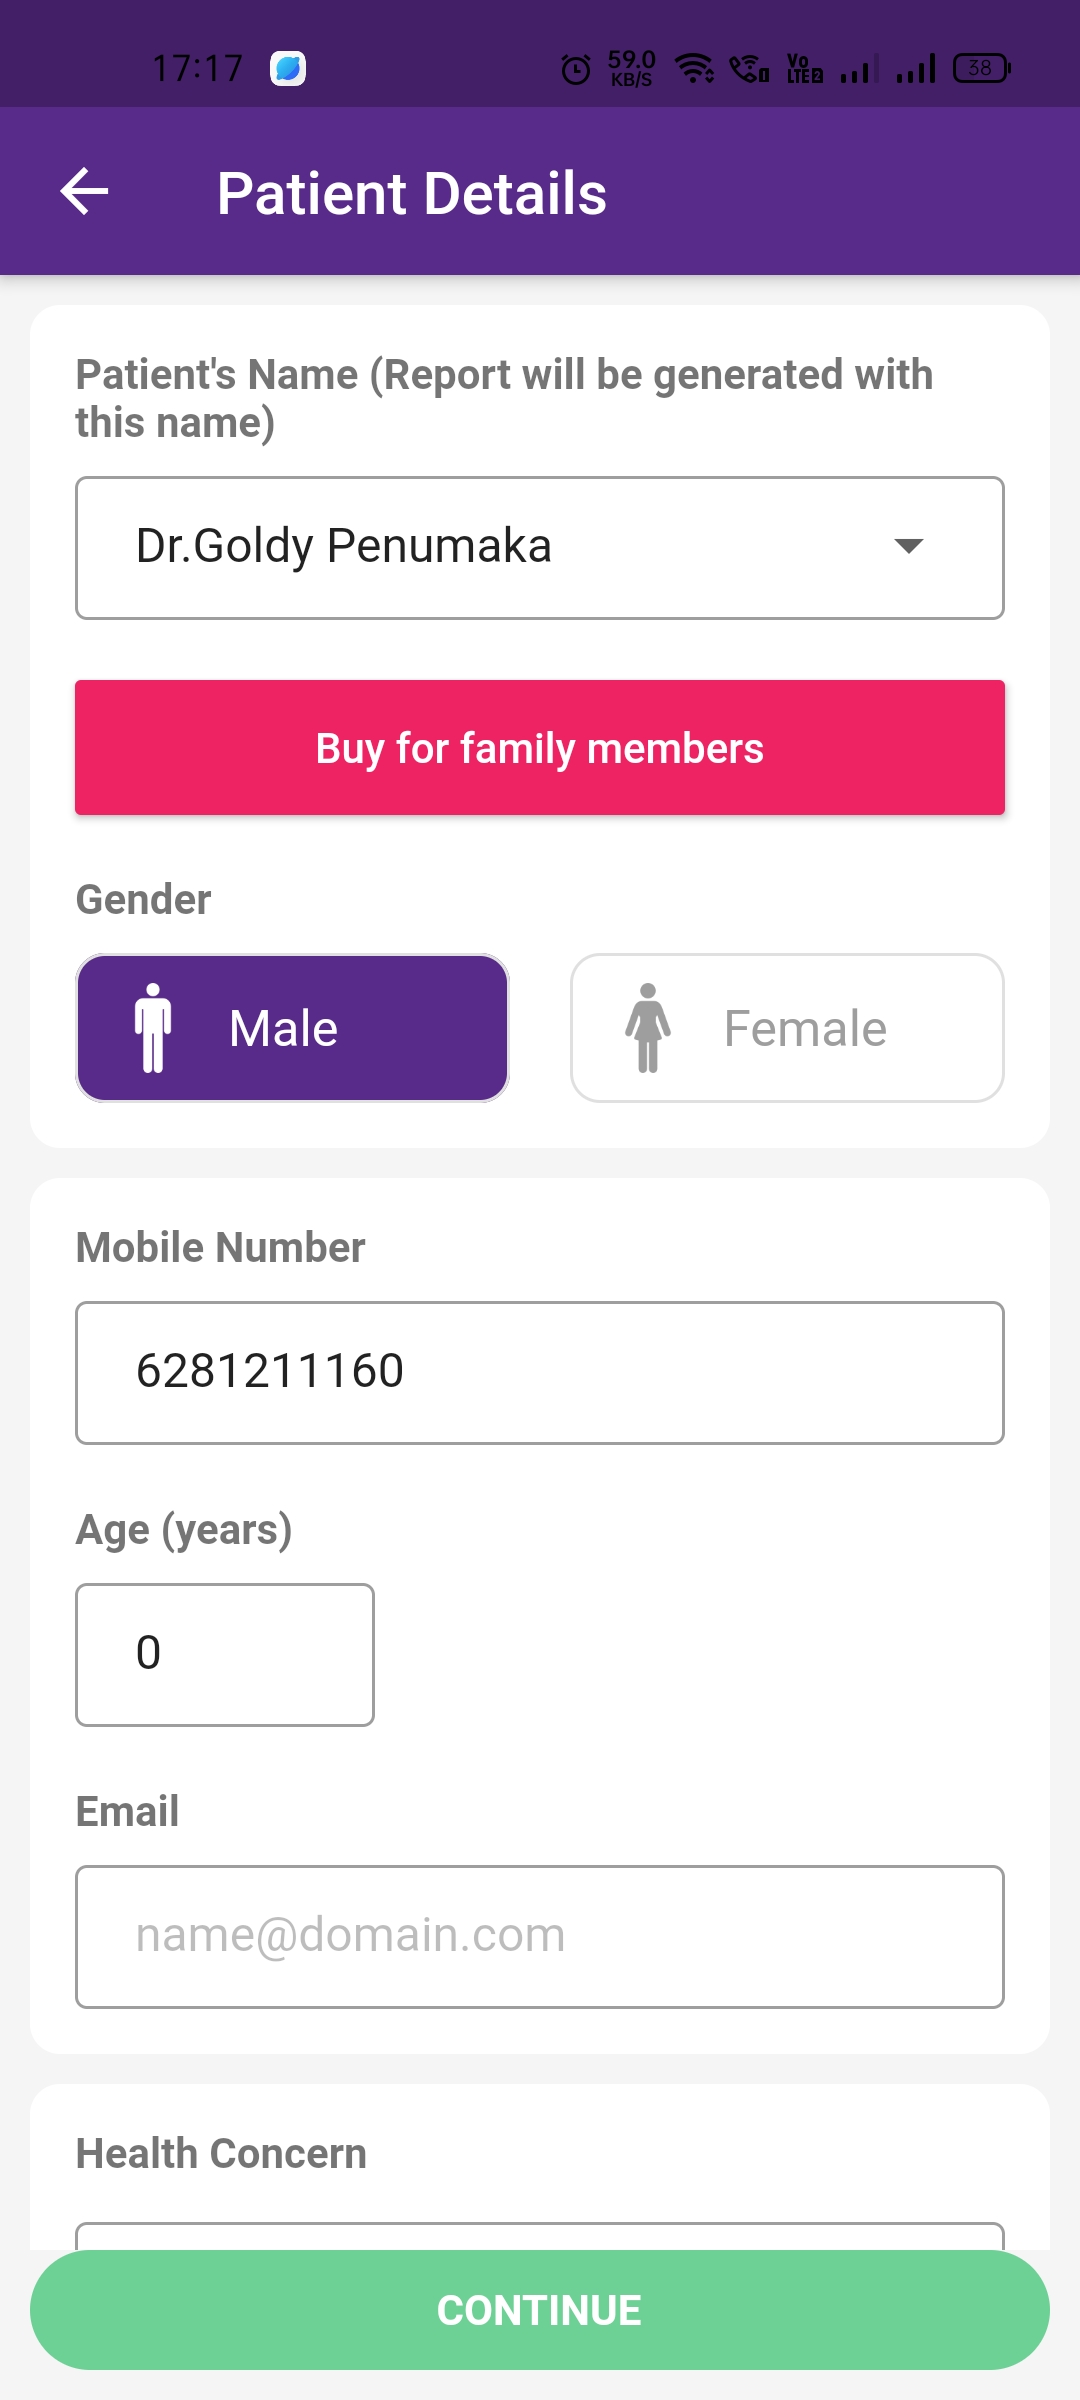Screen dimensions: 1080x2400
Task: Tap the Age (years) input box
Action: [225, 1654]
